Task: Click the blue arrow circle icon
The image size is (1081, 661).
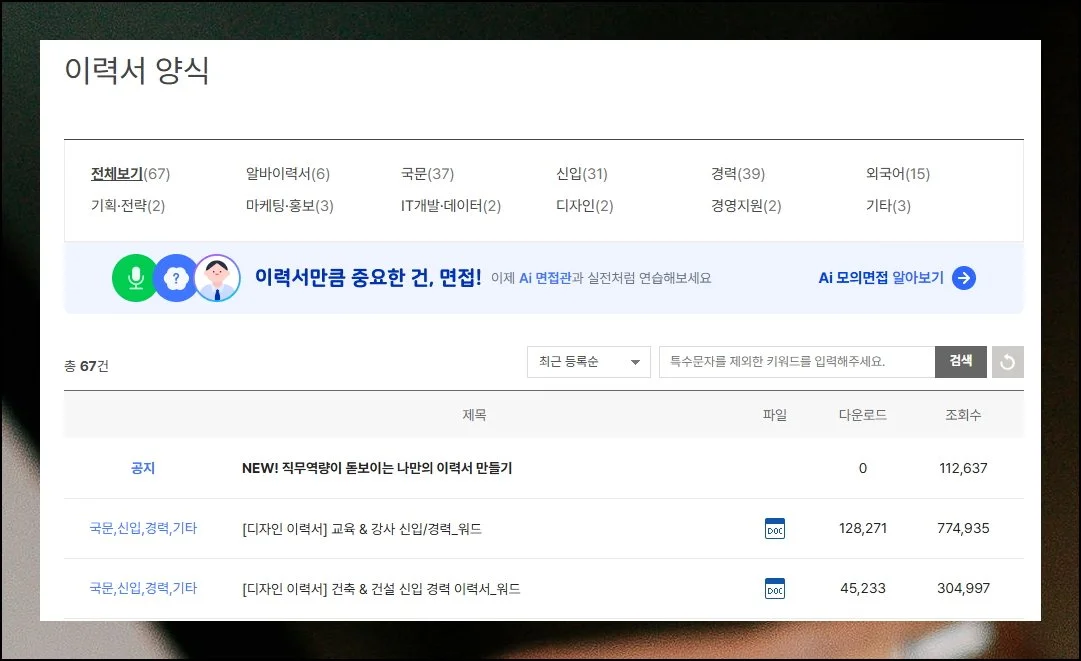Action: point(963,278)
